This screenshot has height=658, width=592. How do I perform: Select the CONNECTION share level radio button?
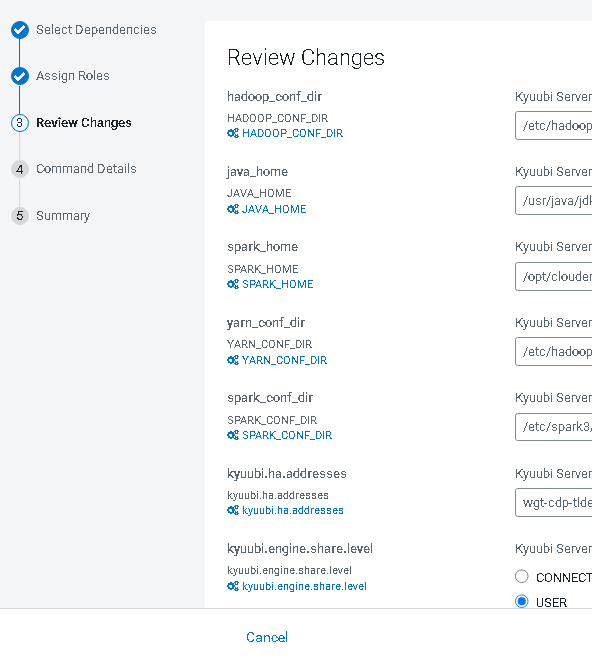pos(522,577)
